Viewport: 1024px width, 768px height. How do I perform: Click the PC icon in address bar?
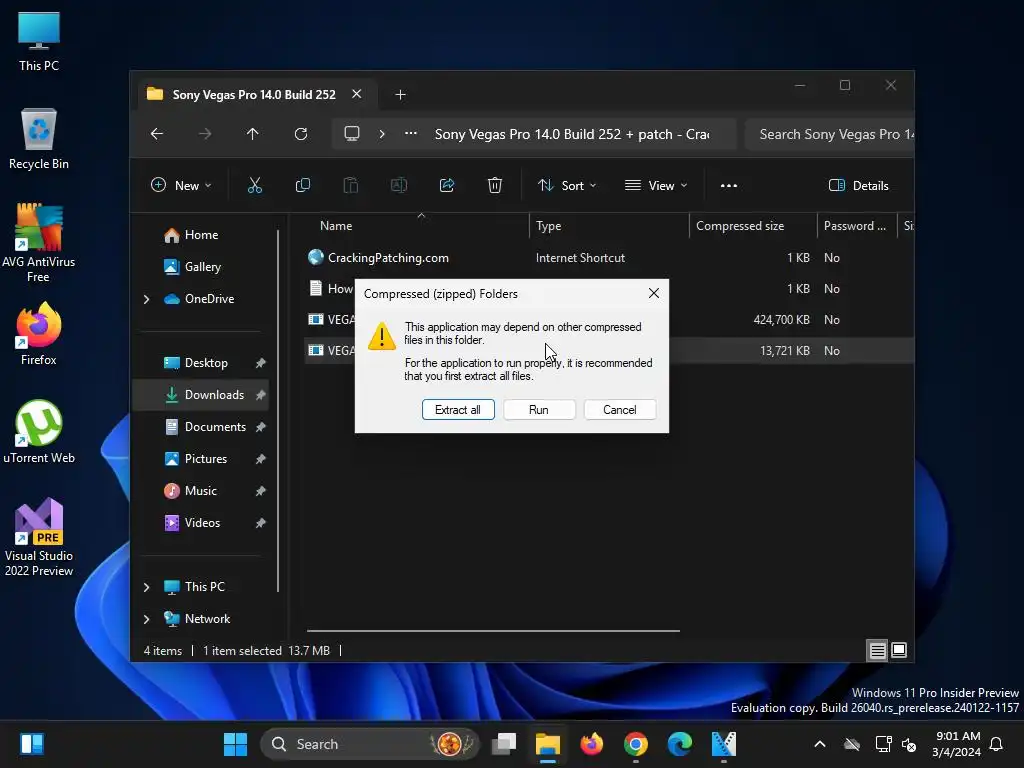[x=352, y=134]
